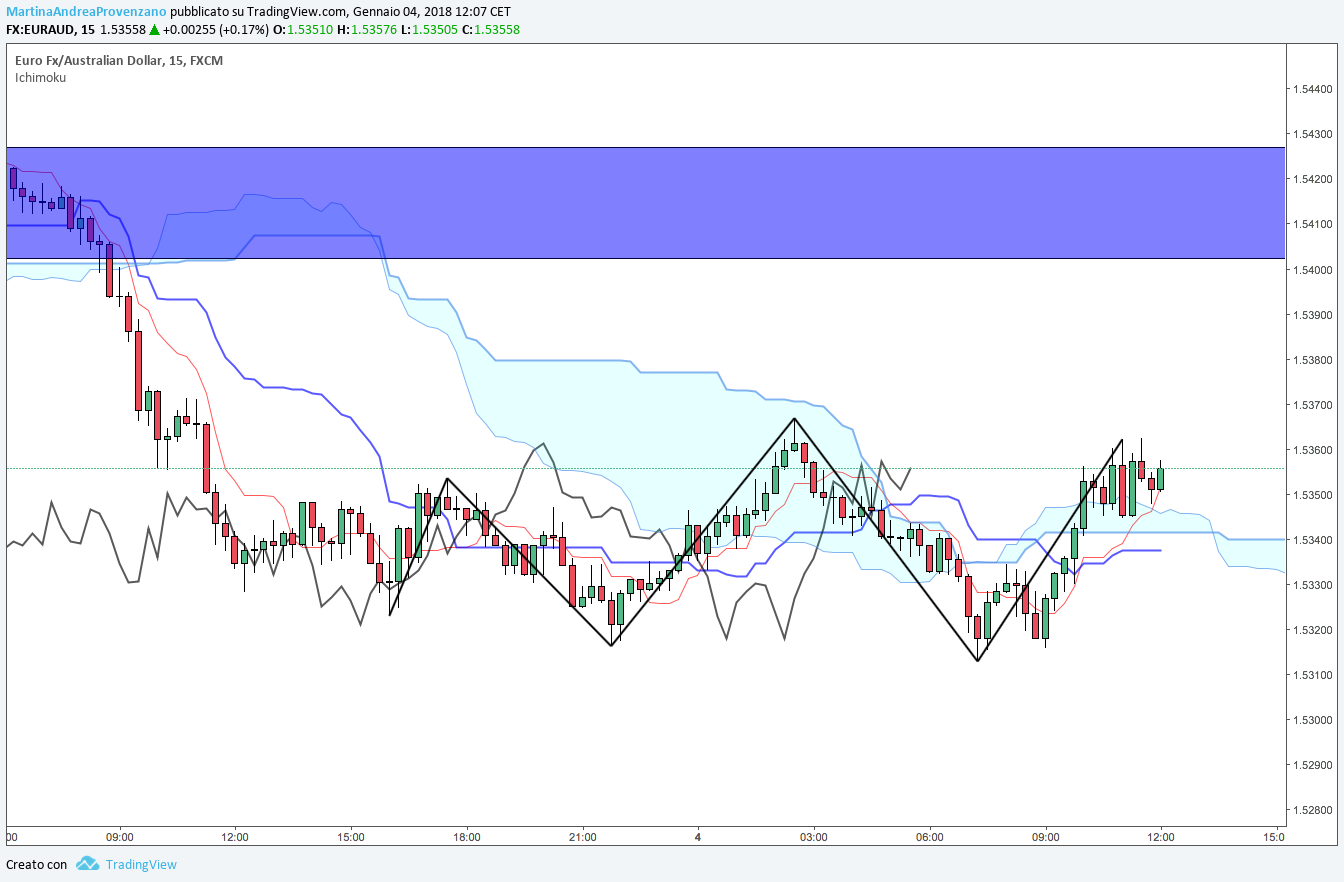The width and height of the screenshot is (1344, 882).
Task: Click the MartinaAndreaProvenzano author name
Action: [x=86, y=11]
